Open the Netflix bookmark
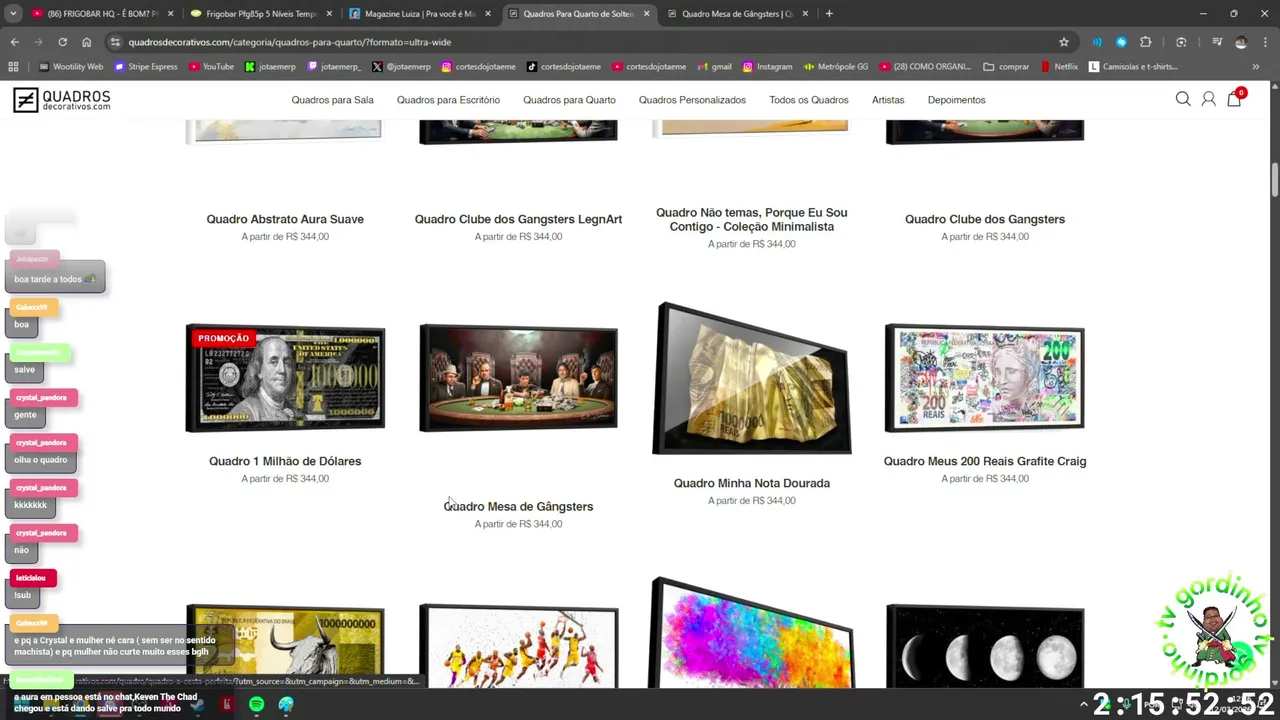The image size is (1280, 720). point(1059,67)
